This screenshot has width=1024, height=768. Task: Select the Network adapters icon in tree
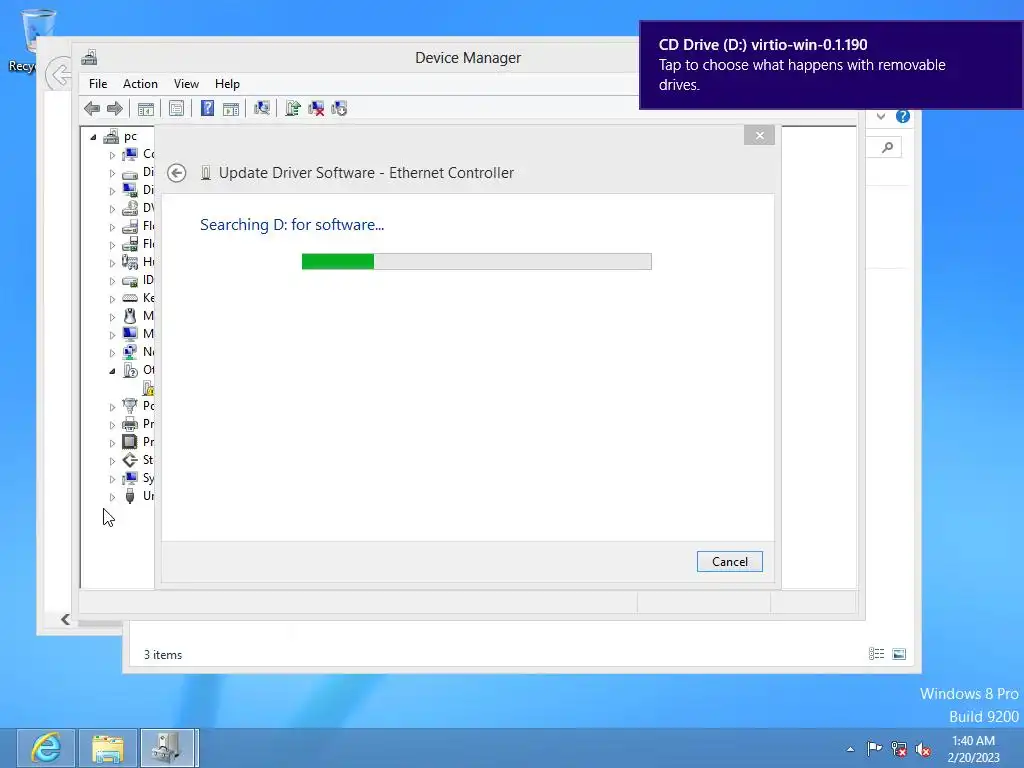(x=130, y=352)
